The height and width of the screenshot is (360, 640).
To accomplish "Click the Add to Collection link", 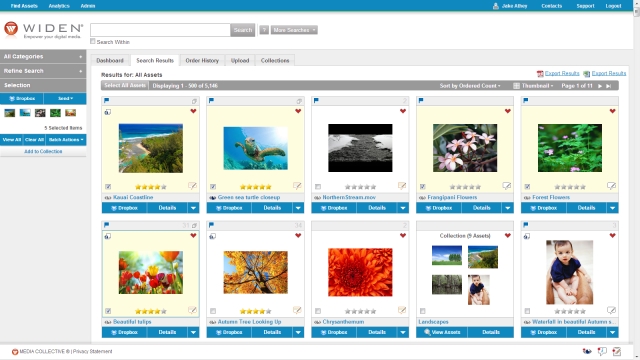I will (43, 151).
